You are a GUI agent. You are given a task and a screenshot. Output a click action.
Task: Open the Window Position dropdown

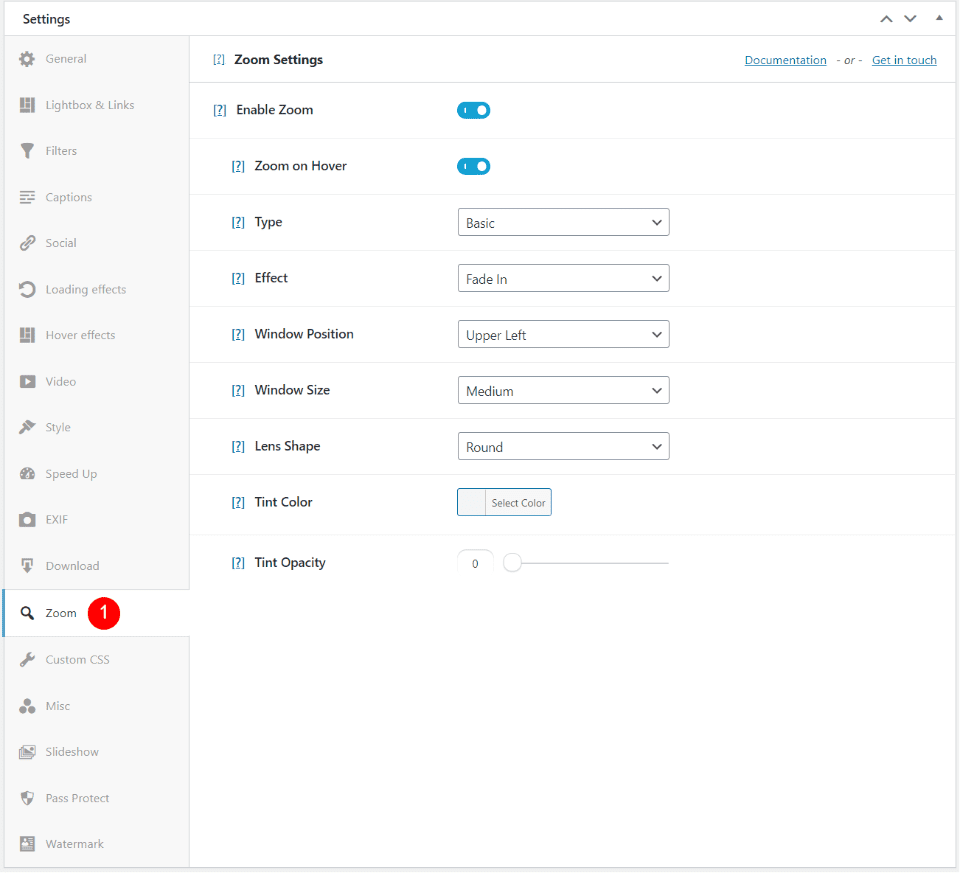coord(563,335)
